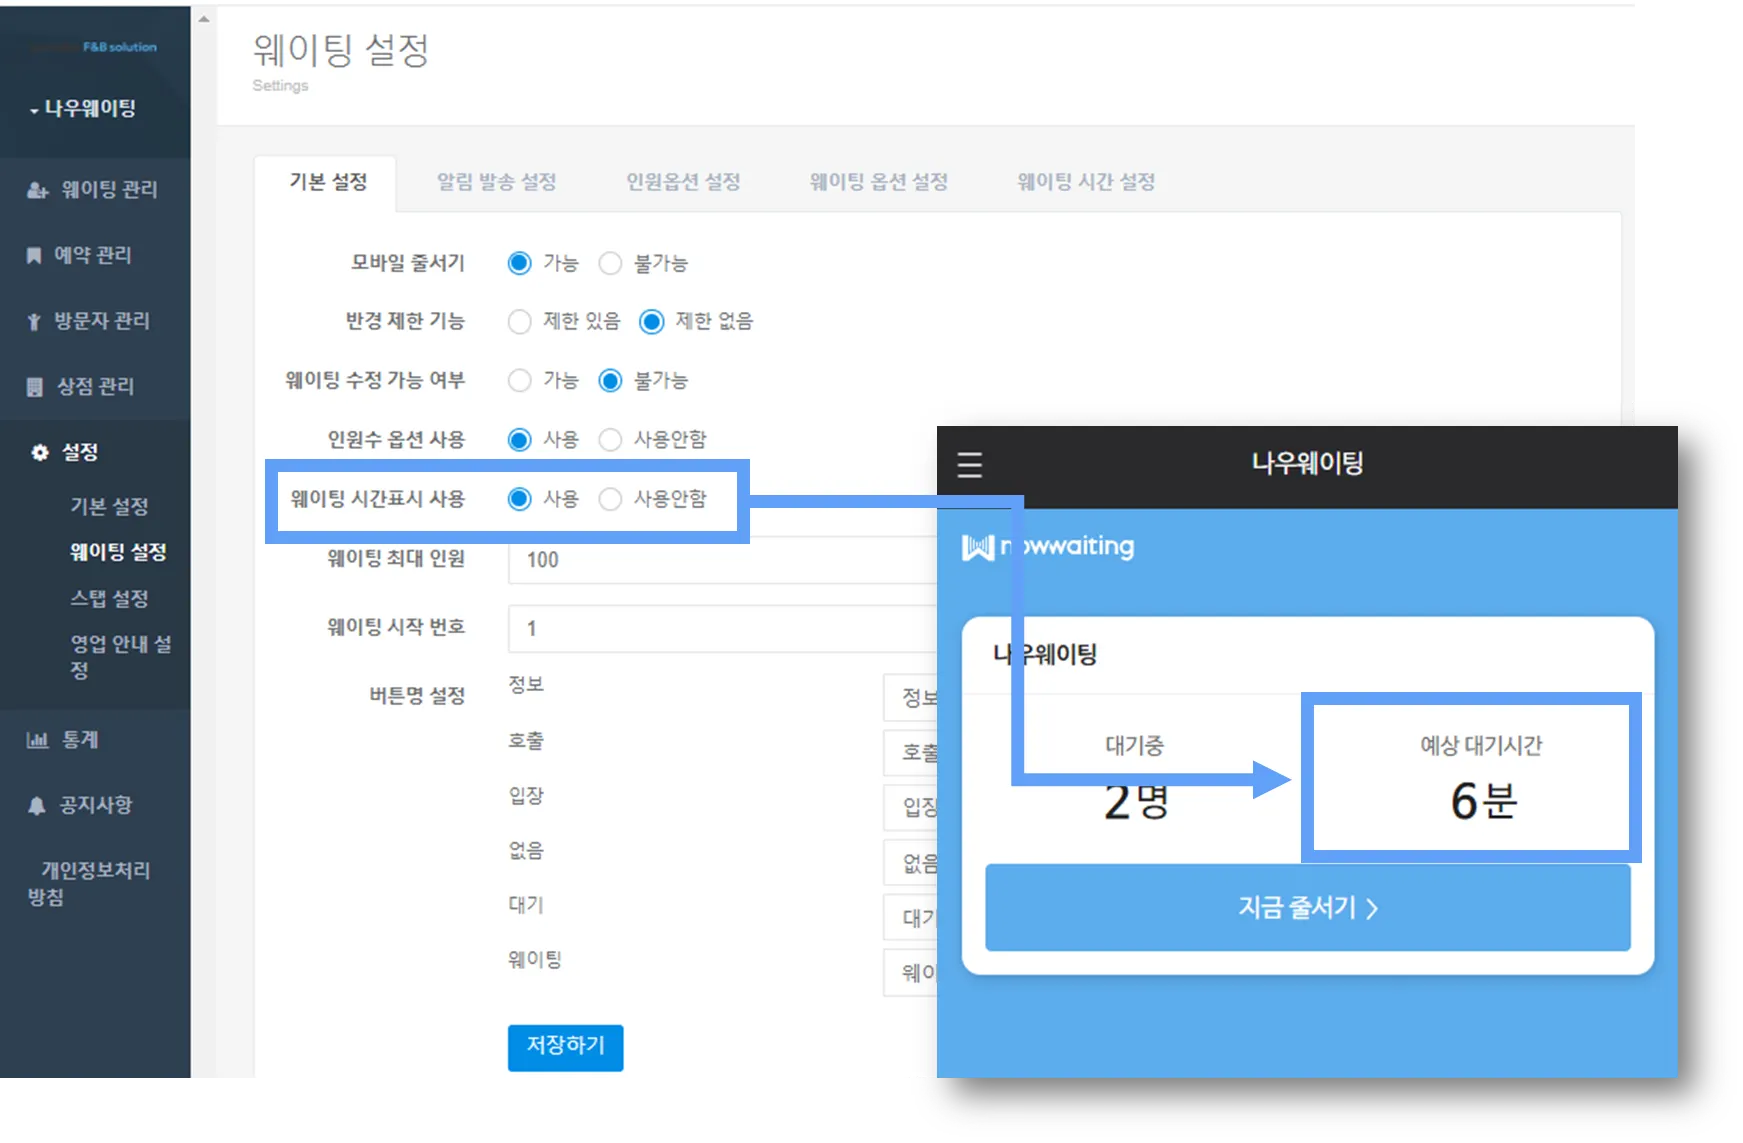Viewport: 1743px width, 1143px height.
Task: Expand the 나우웨이팅 store dropdown in sidebar
Action: (x=83, y=108)
